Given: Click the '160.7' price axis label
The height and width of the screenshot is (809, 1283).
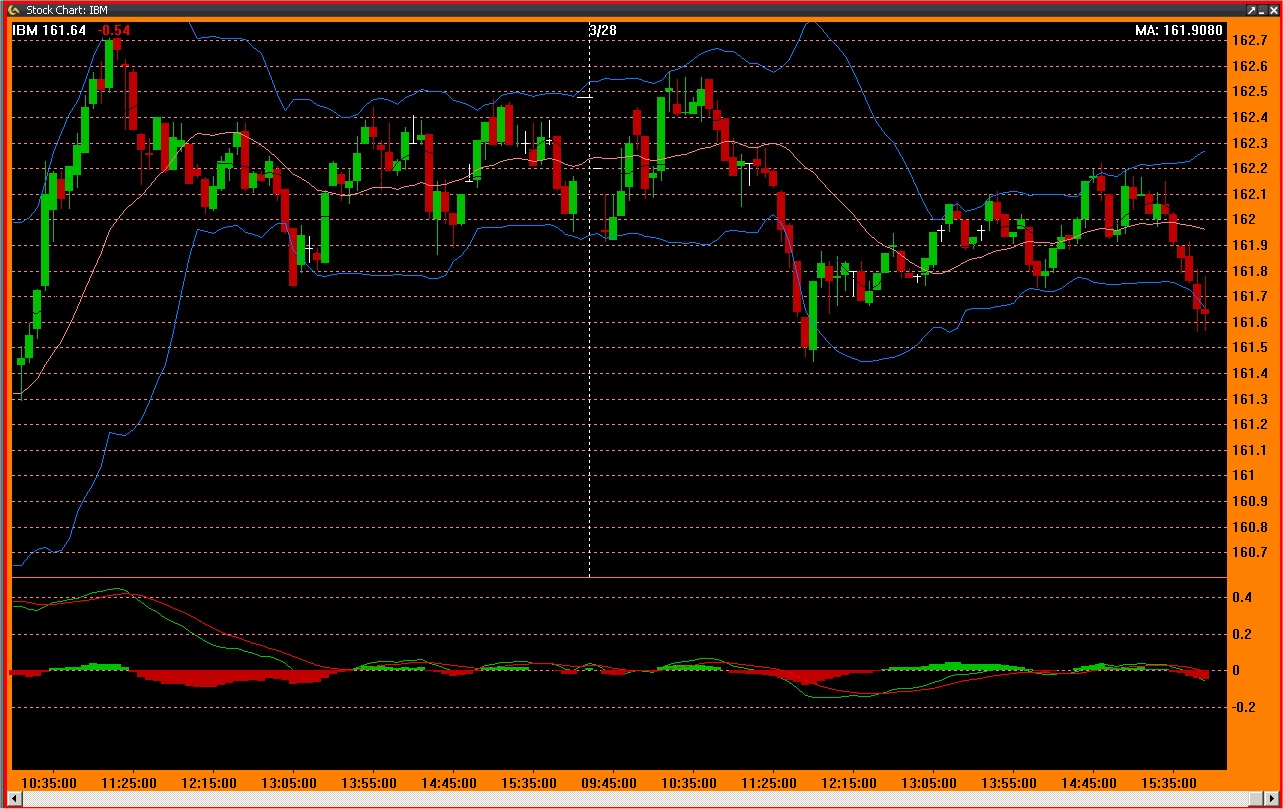Looking at the screenshot, I should click(1250, 553).
